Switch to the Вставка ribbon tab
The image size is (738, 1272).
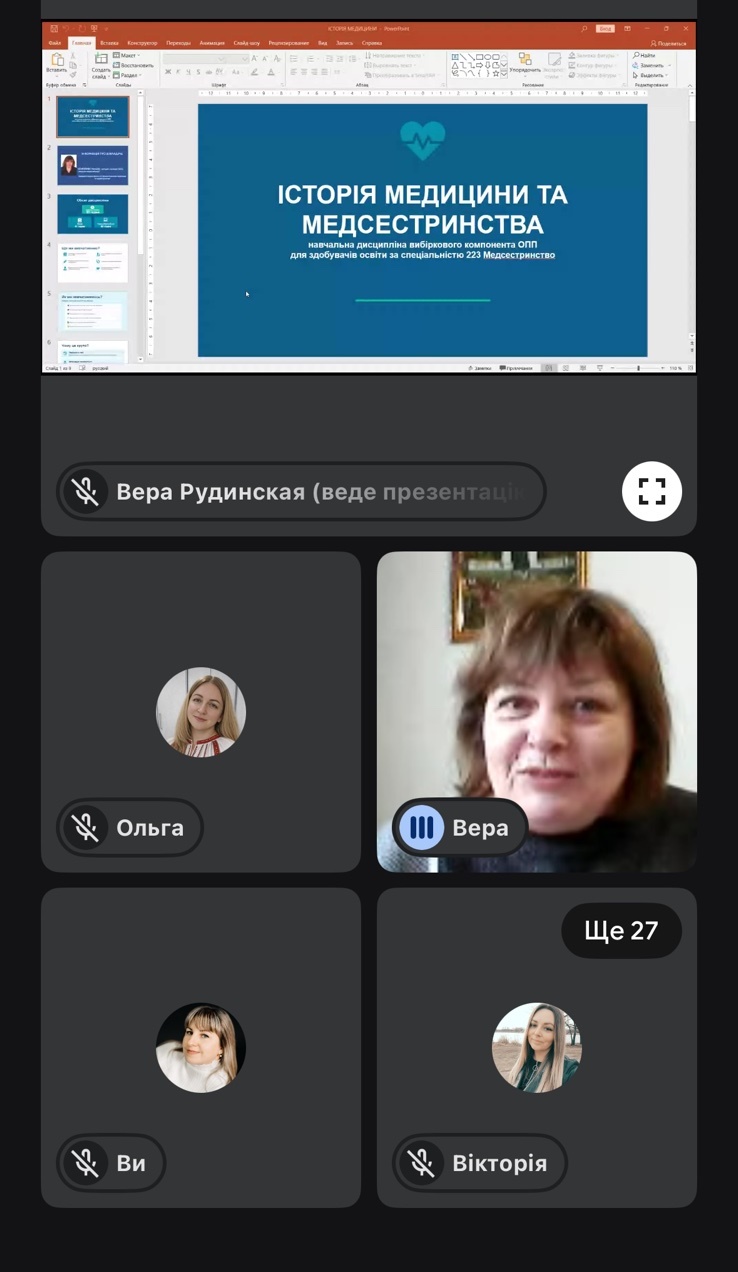[x=109, y=43]
